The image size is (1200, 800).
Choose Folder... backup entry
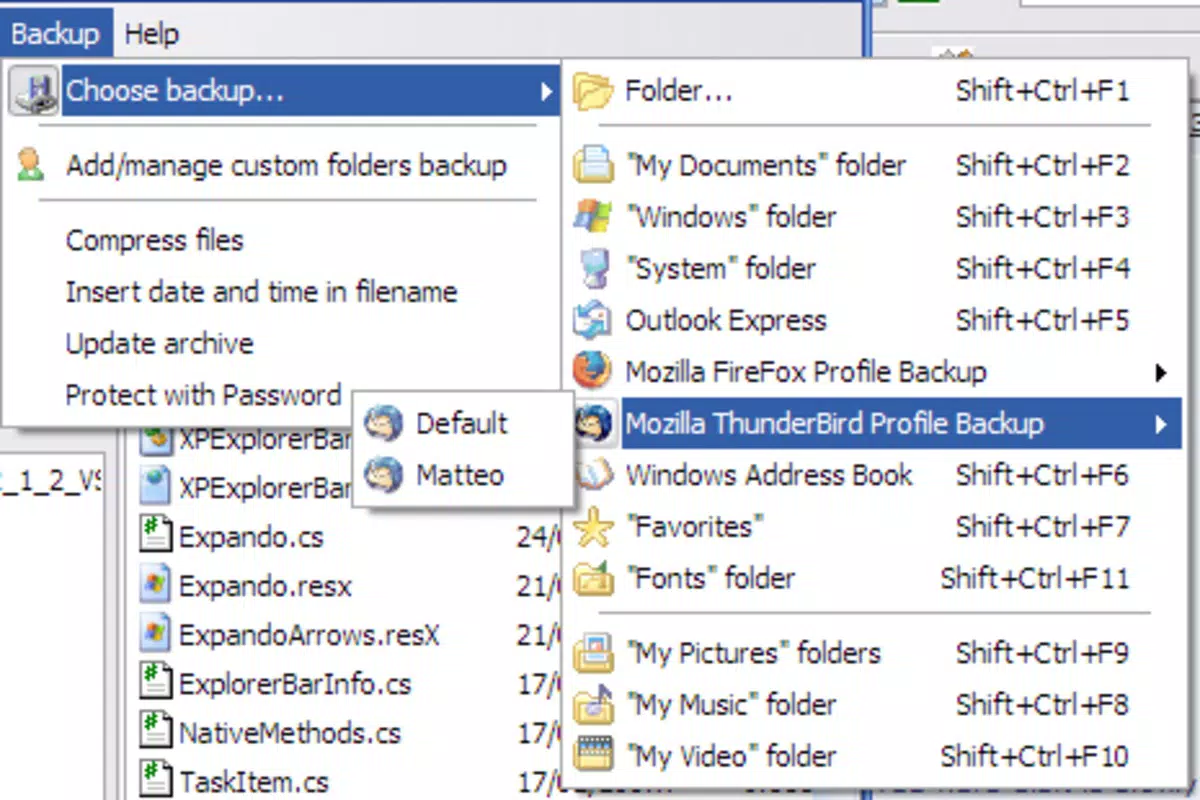point(678,91)
